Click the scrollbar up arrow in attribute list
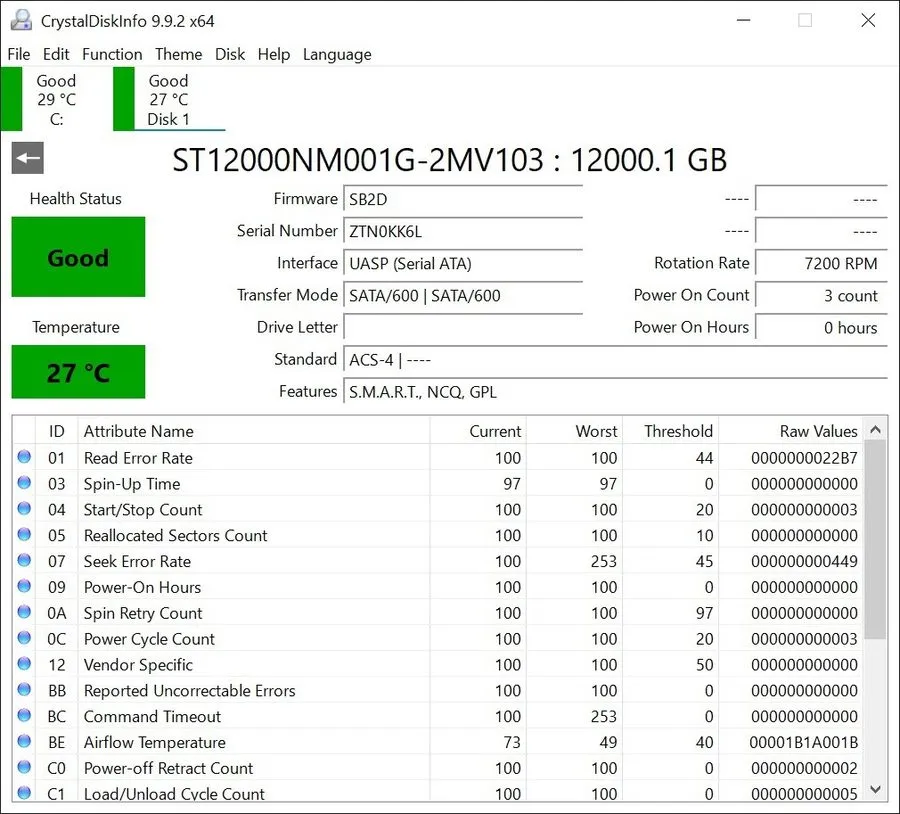Screen dimensions: 900x814 click(x=875, y=429)
